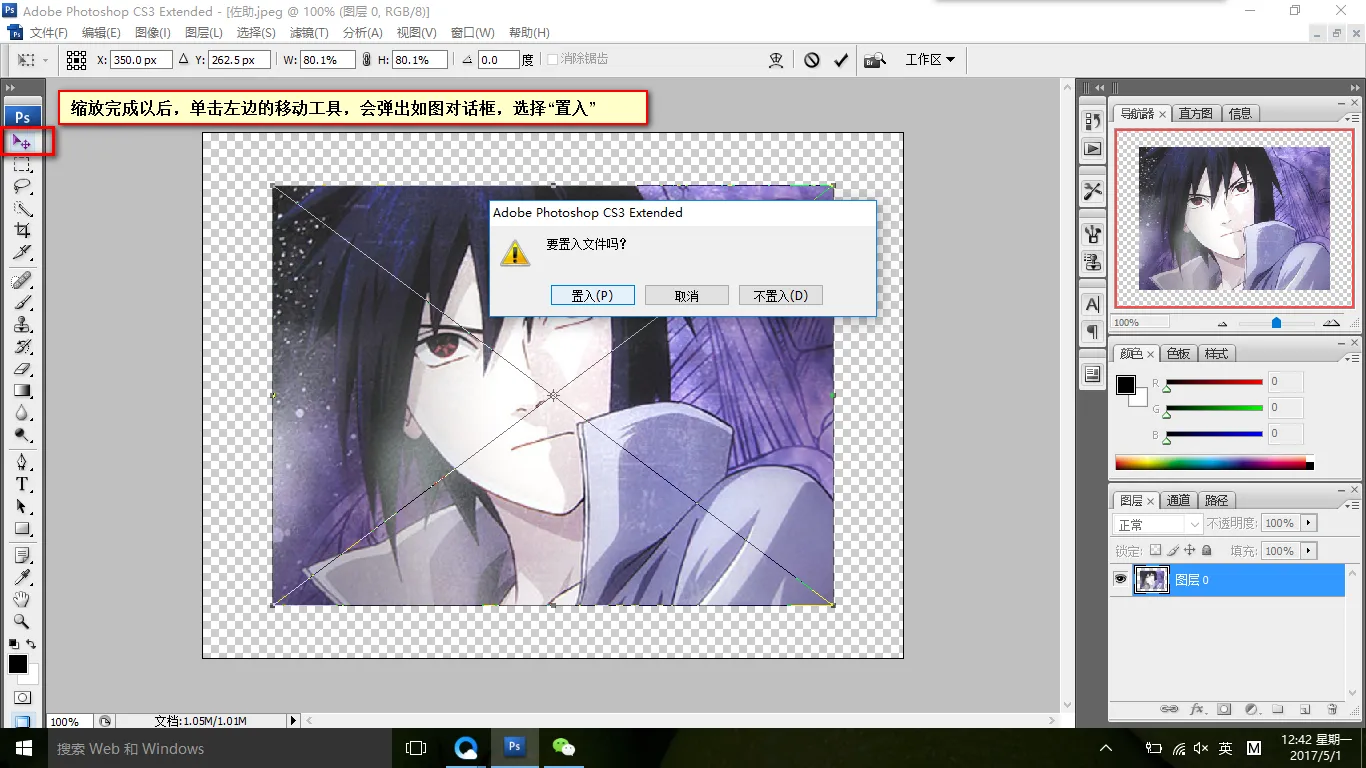This screenshot has width=1366, height=768.
Task: Select the Rectangular Marquee tool
Action: click(x=22, y=165)
